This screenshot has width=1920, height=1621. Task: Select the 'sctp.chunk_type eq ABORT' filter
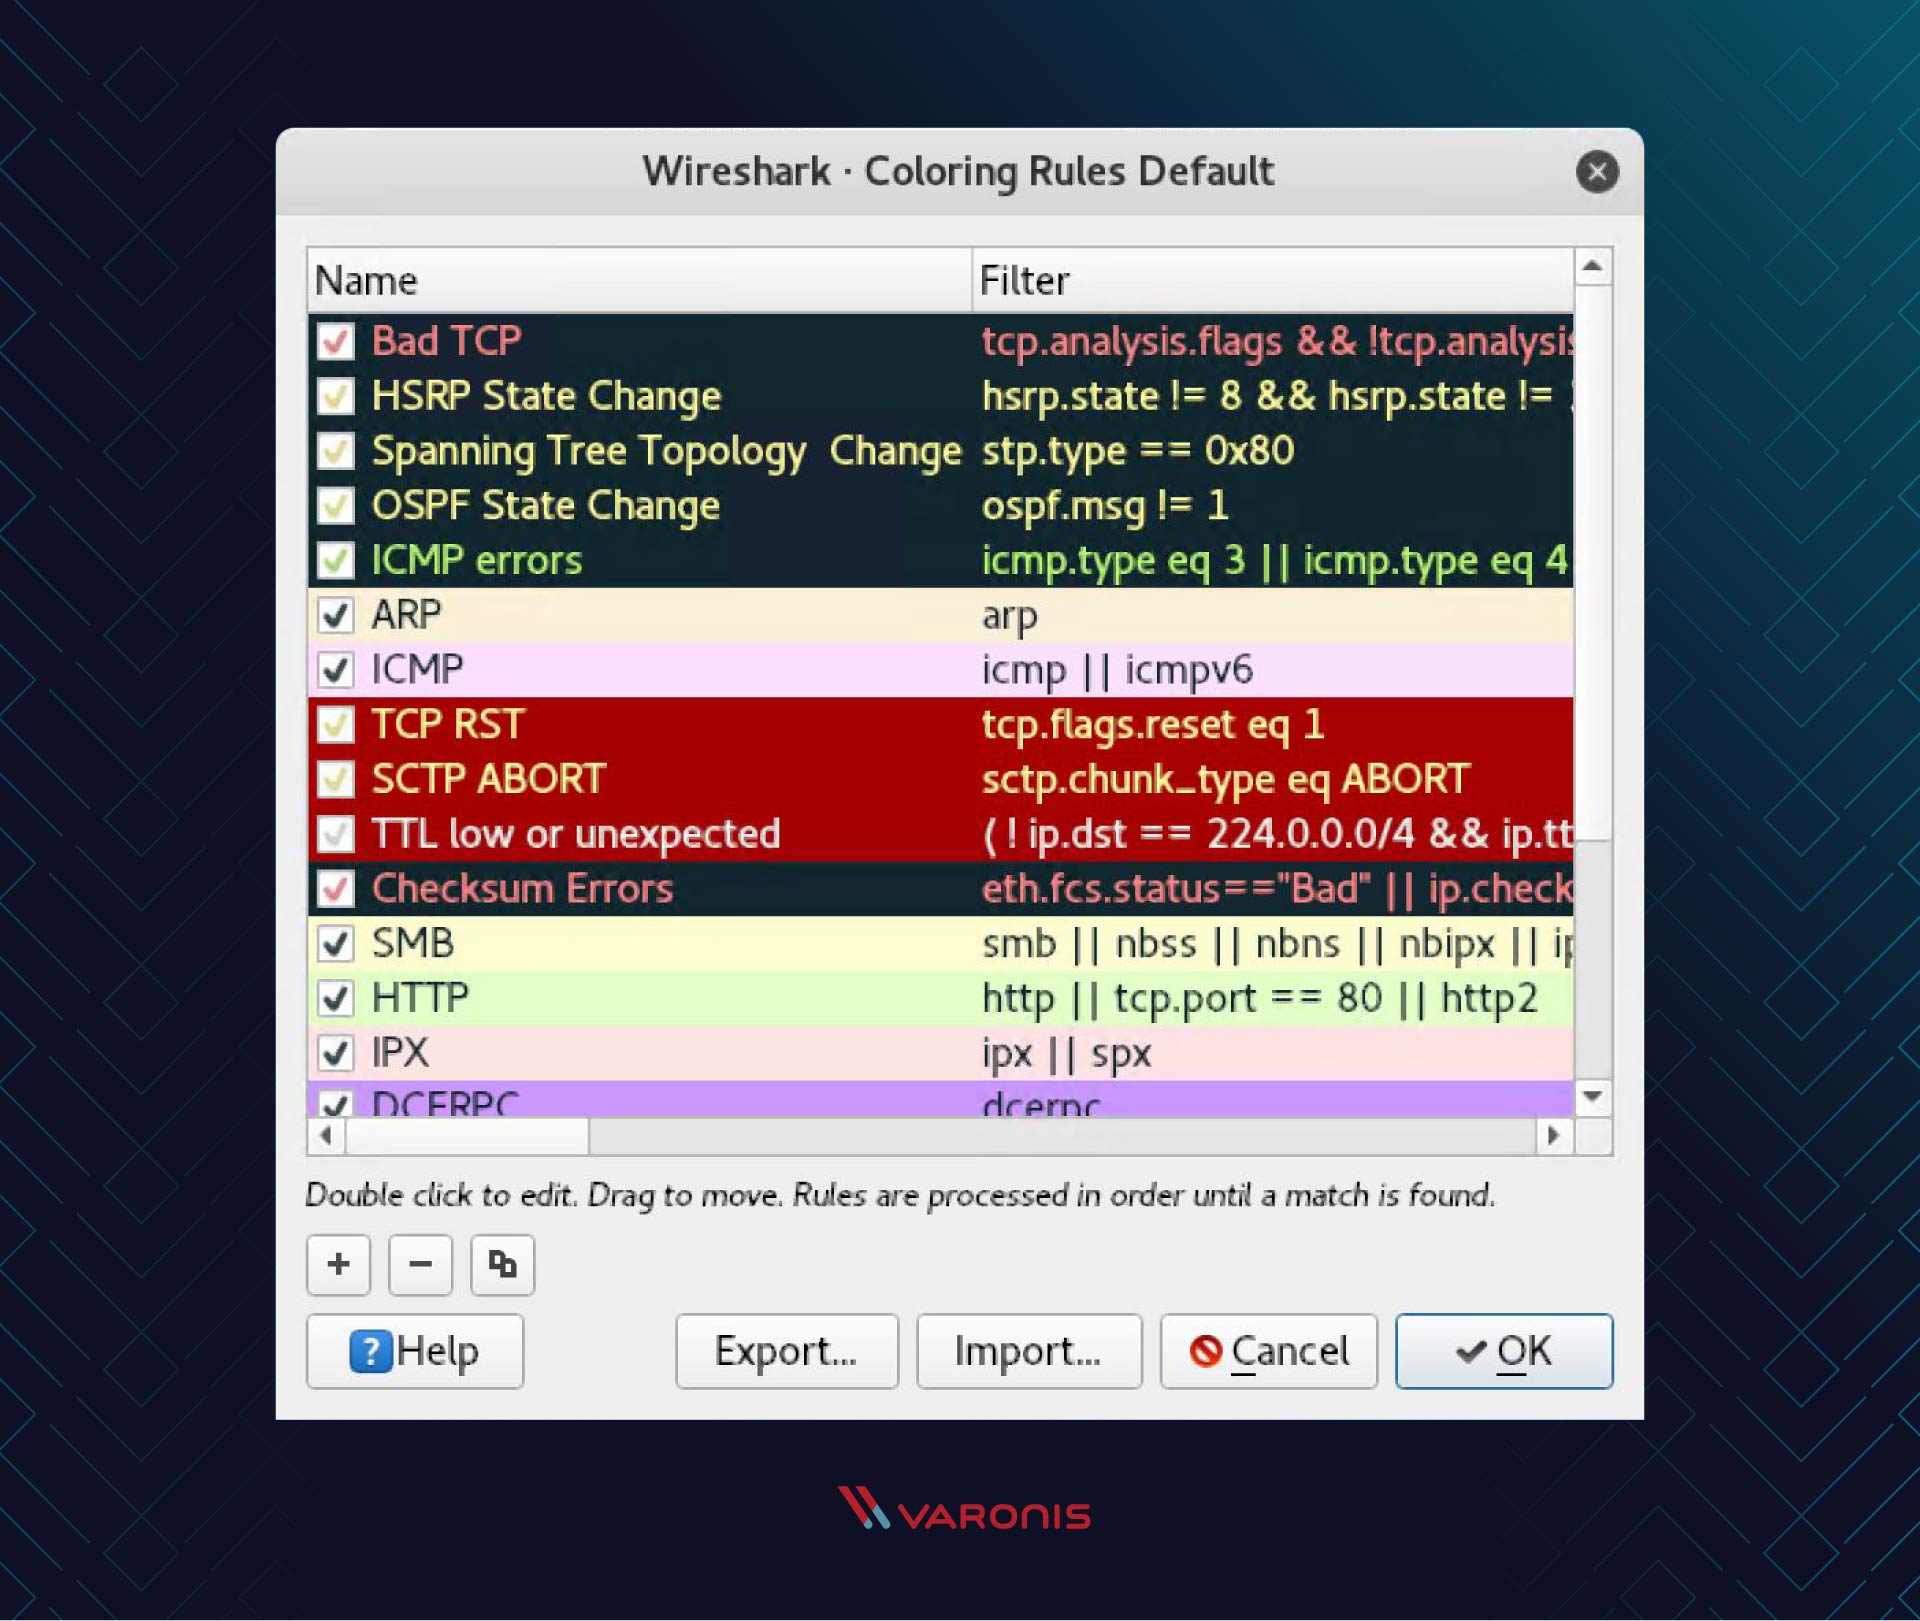tap(1225, 780)
